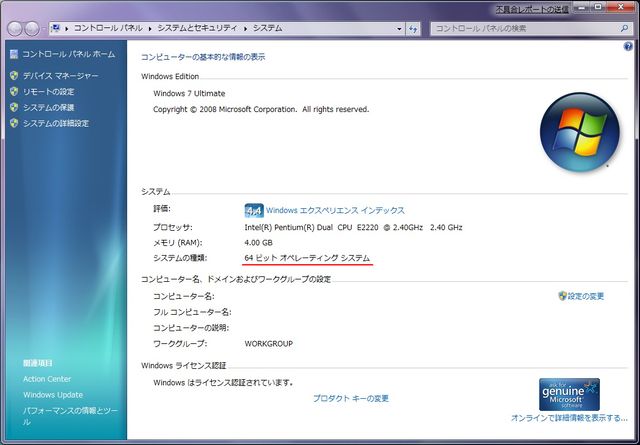Open システムの詳細設定 link
The width and height of the screenshot is (640, 445).
(56, 123)
